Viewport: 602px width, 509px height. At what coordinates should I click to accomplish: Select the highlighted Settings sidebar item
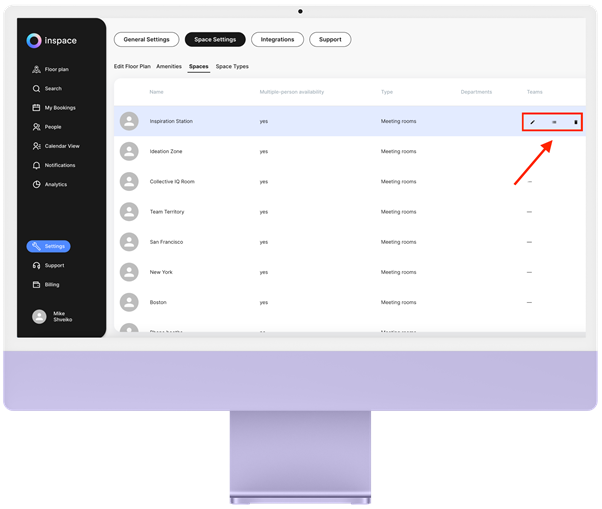48,246
